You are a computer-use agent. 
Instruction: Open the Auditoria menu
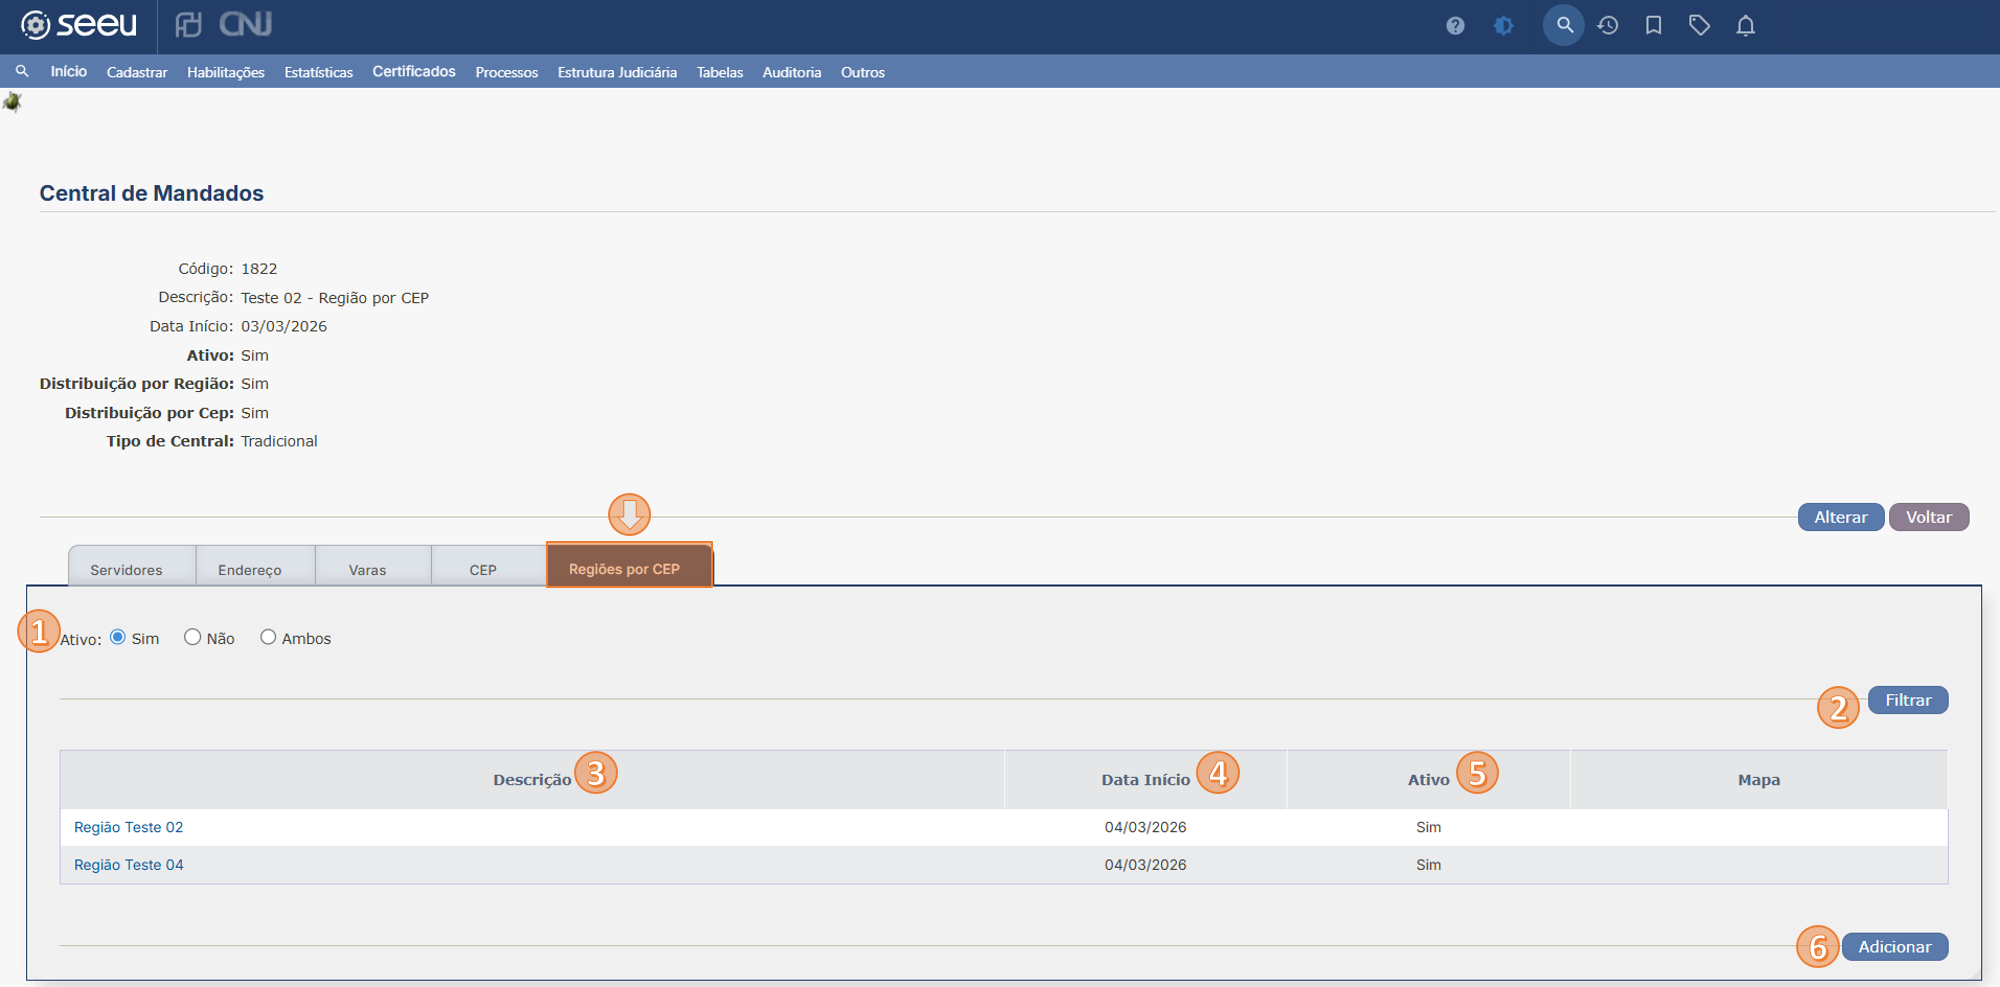coord(792,72)
